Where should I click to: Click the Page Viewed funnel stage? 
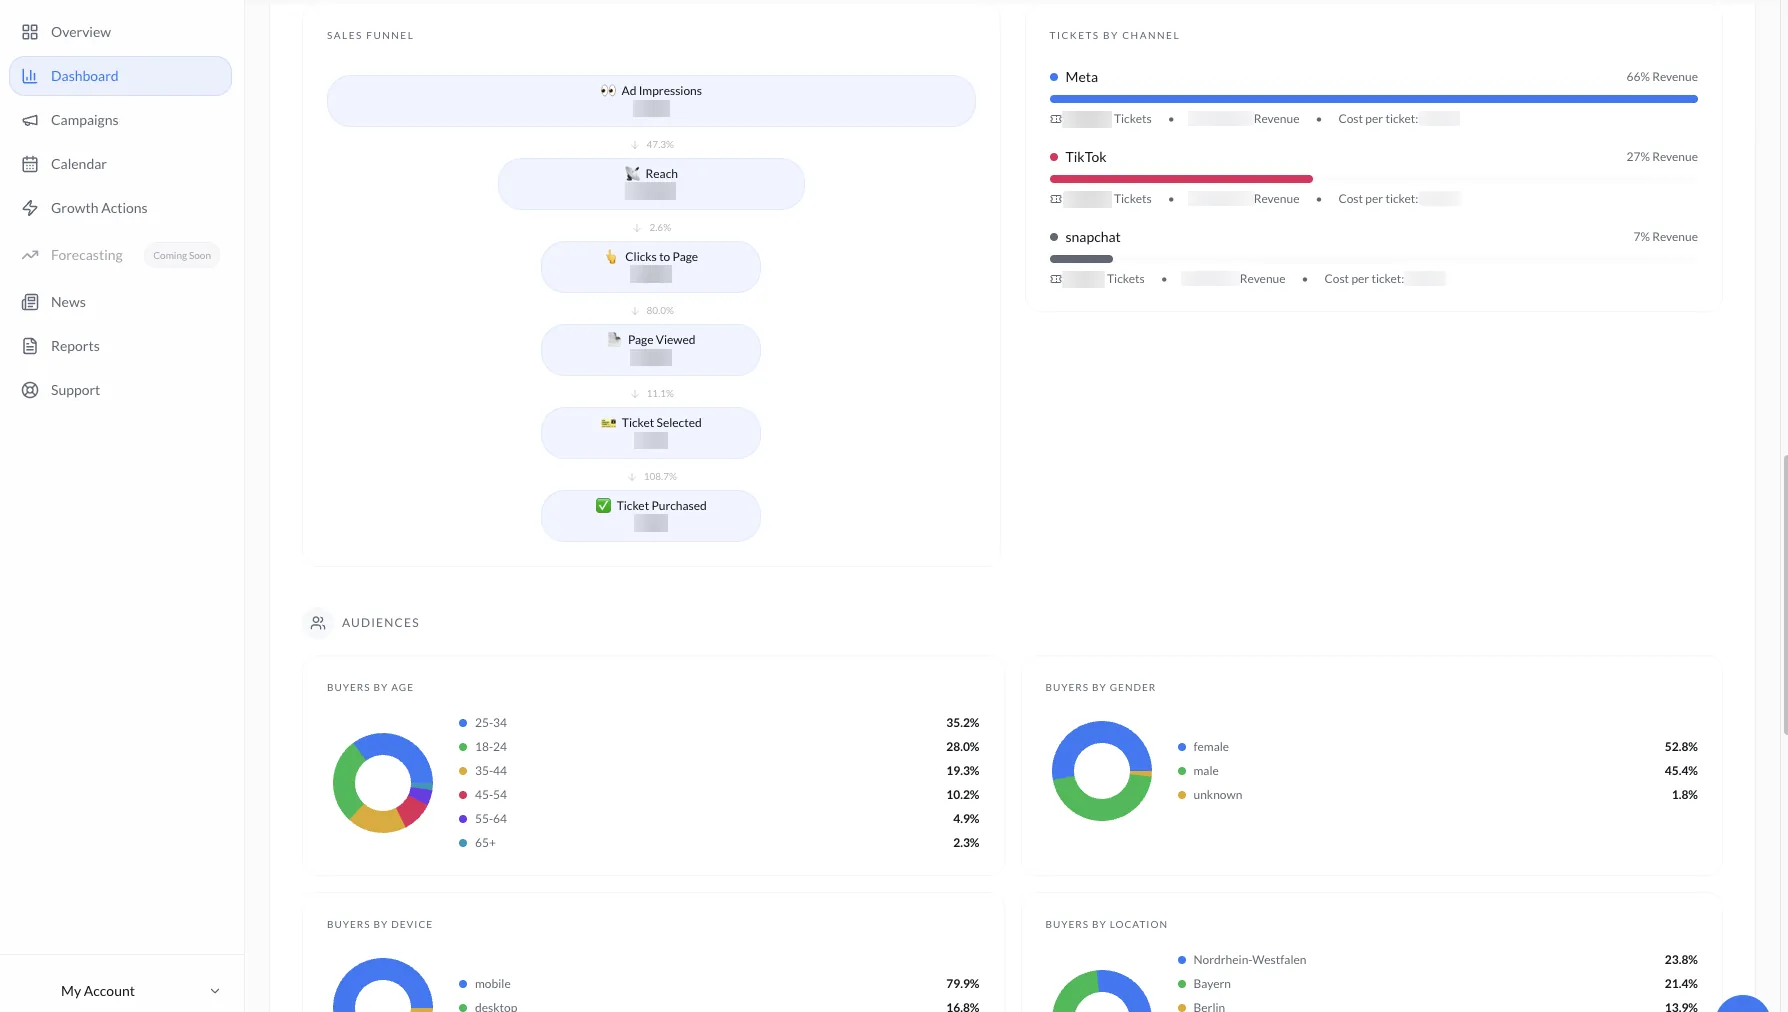[x=651, y=350]
